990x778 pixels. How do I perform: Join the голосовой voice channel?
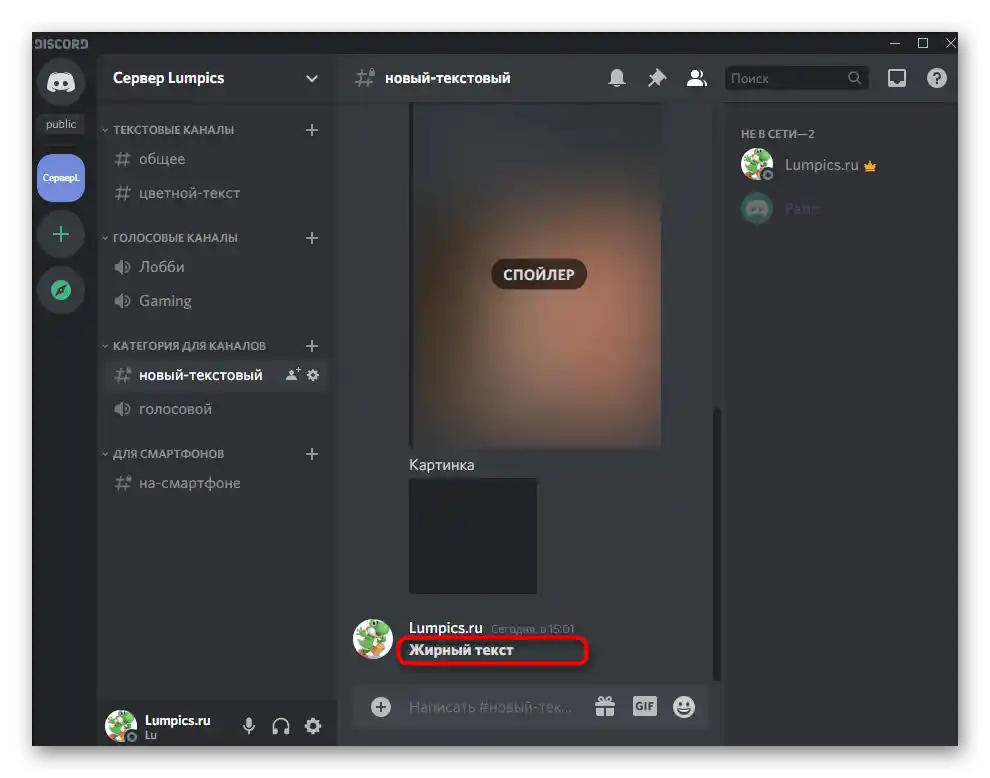point(216,409)
